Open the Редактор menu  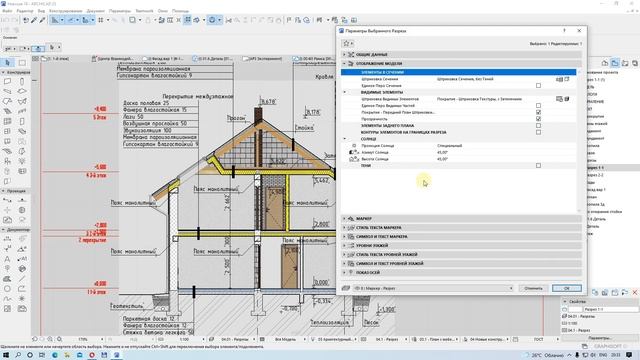[25, 11]
